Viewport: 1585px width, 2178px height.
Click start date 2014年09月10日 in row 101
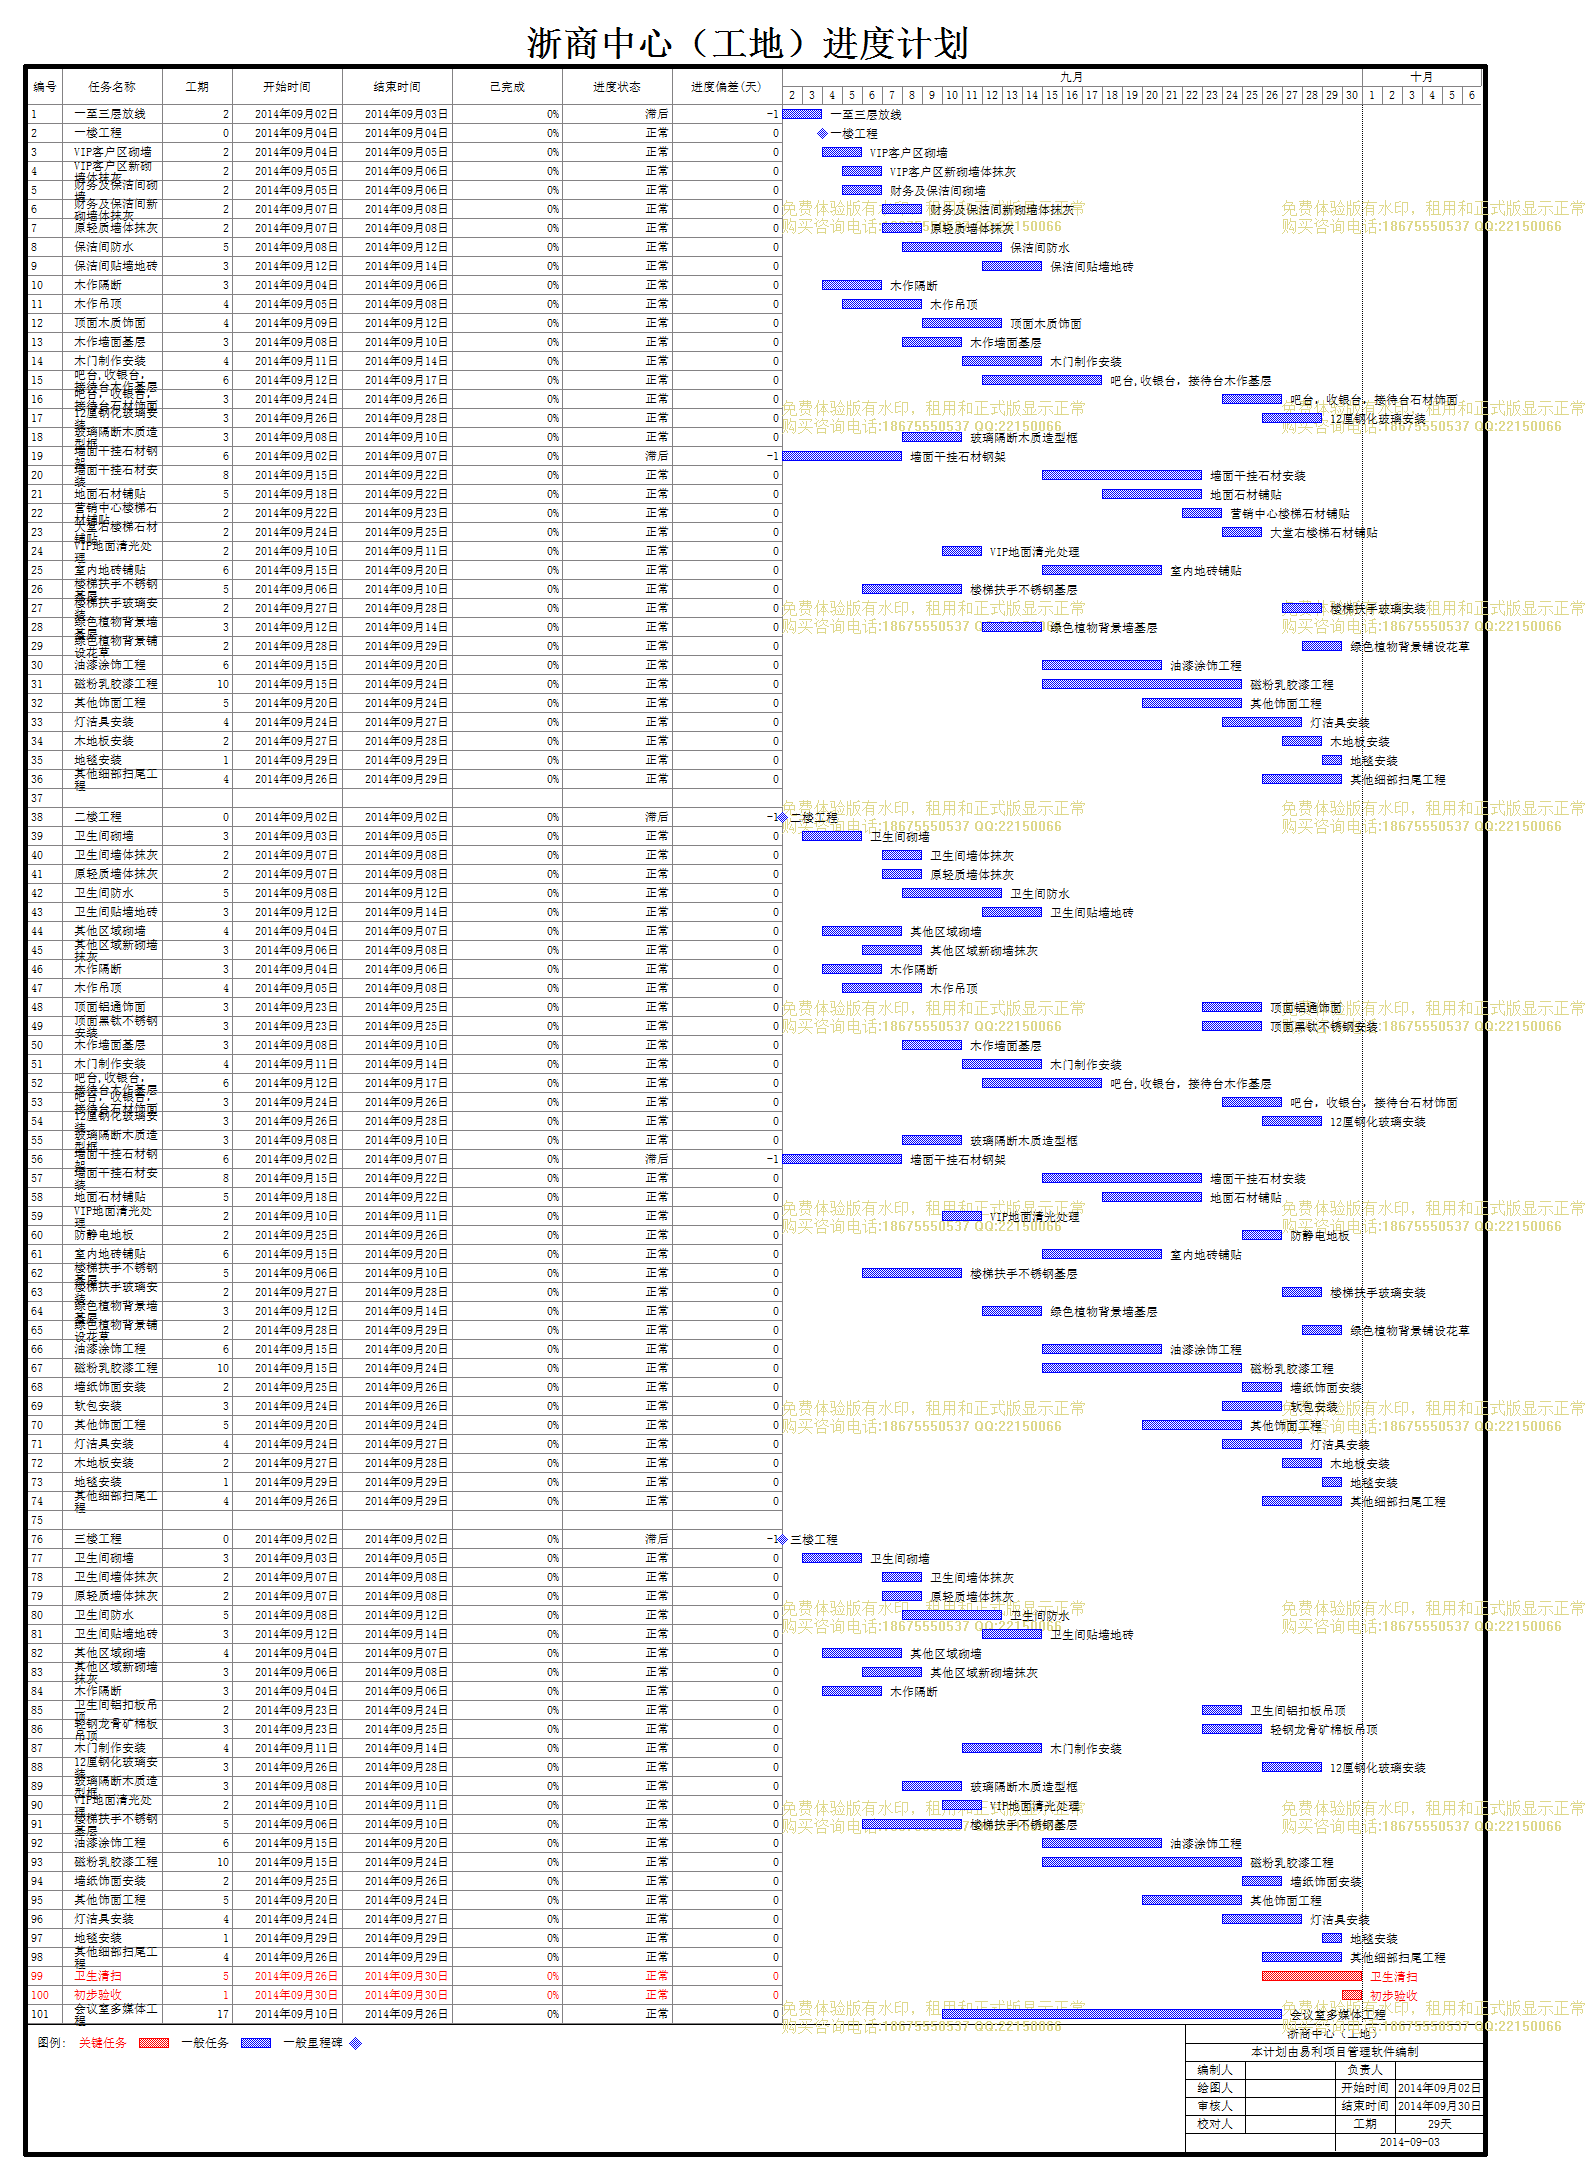point(296,2014)
